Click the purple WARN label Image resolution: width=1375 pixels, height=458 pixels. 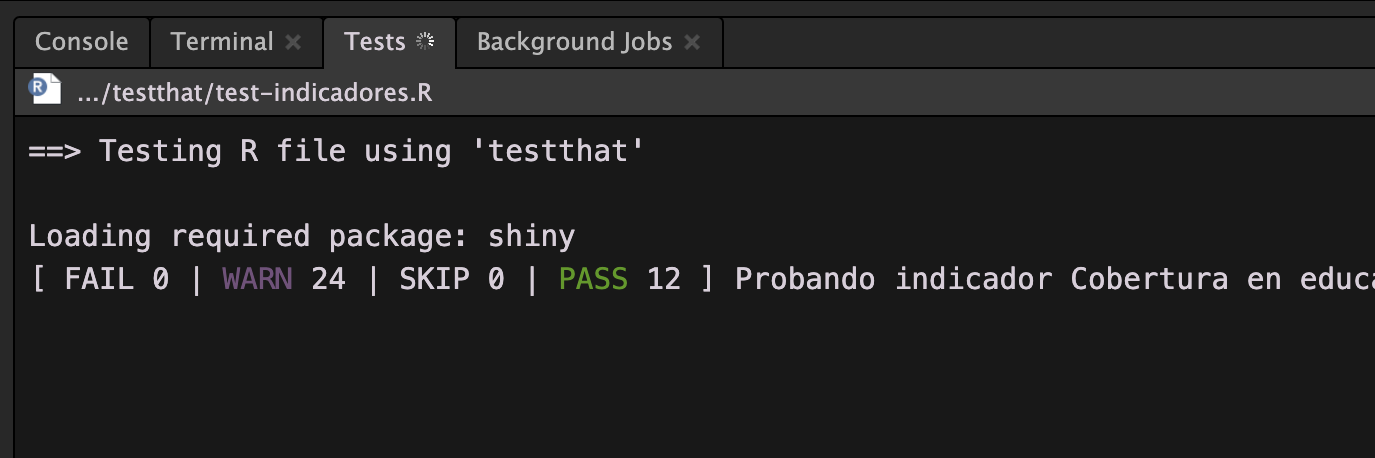(257, 279)
